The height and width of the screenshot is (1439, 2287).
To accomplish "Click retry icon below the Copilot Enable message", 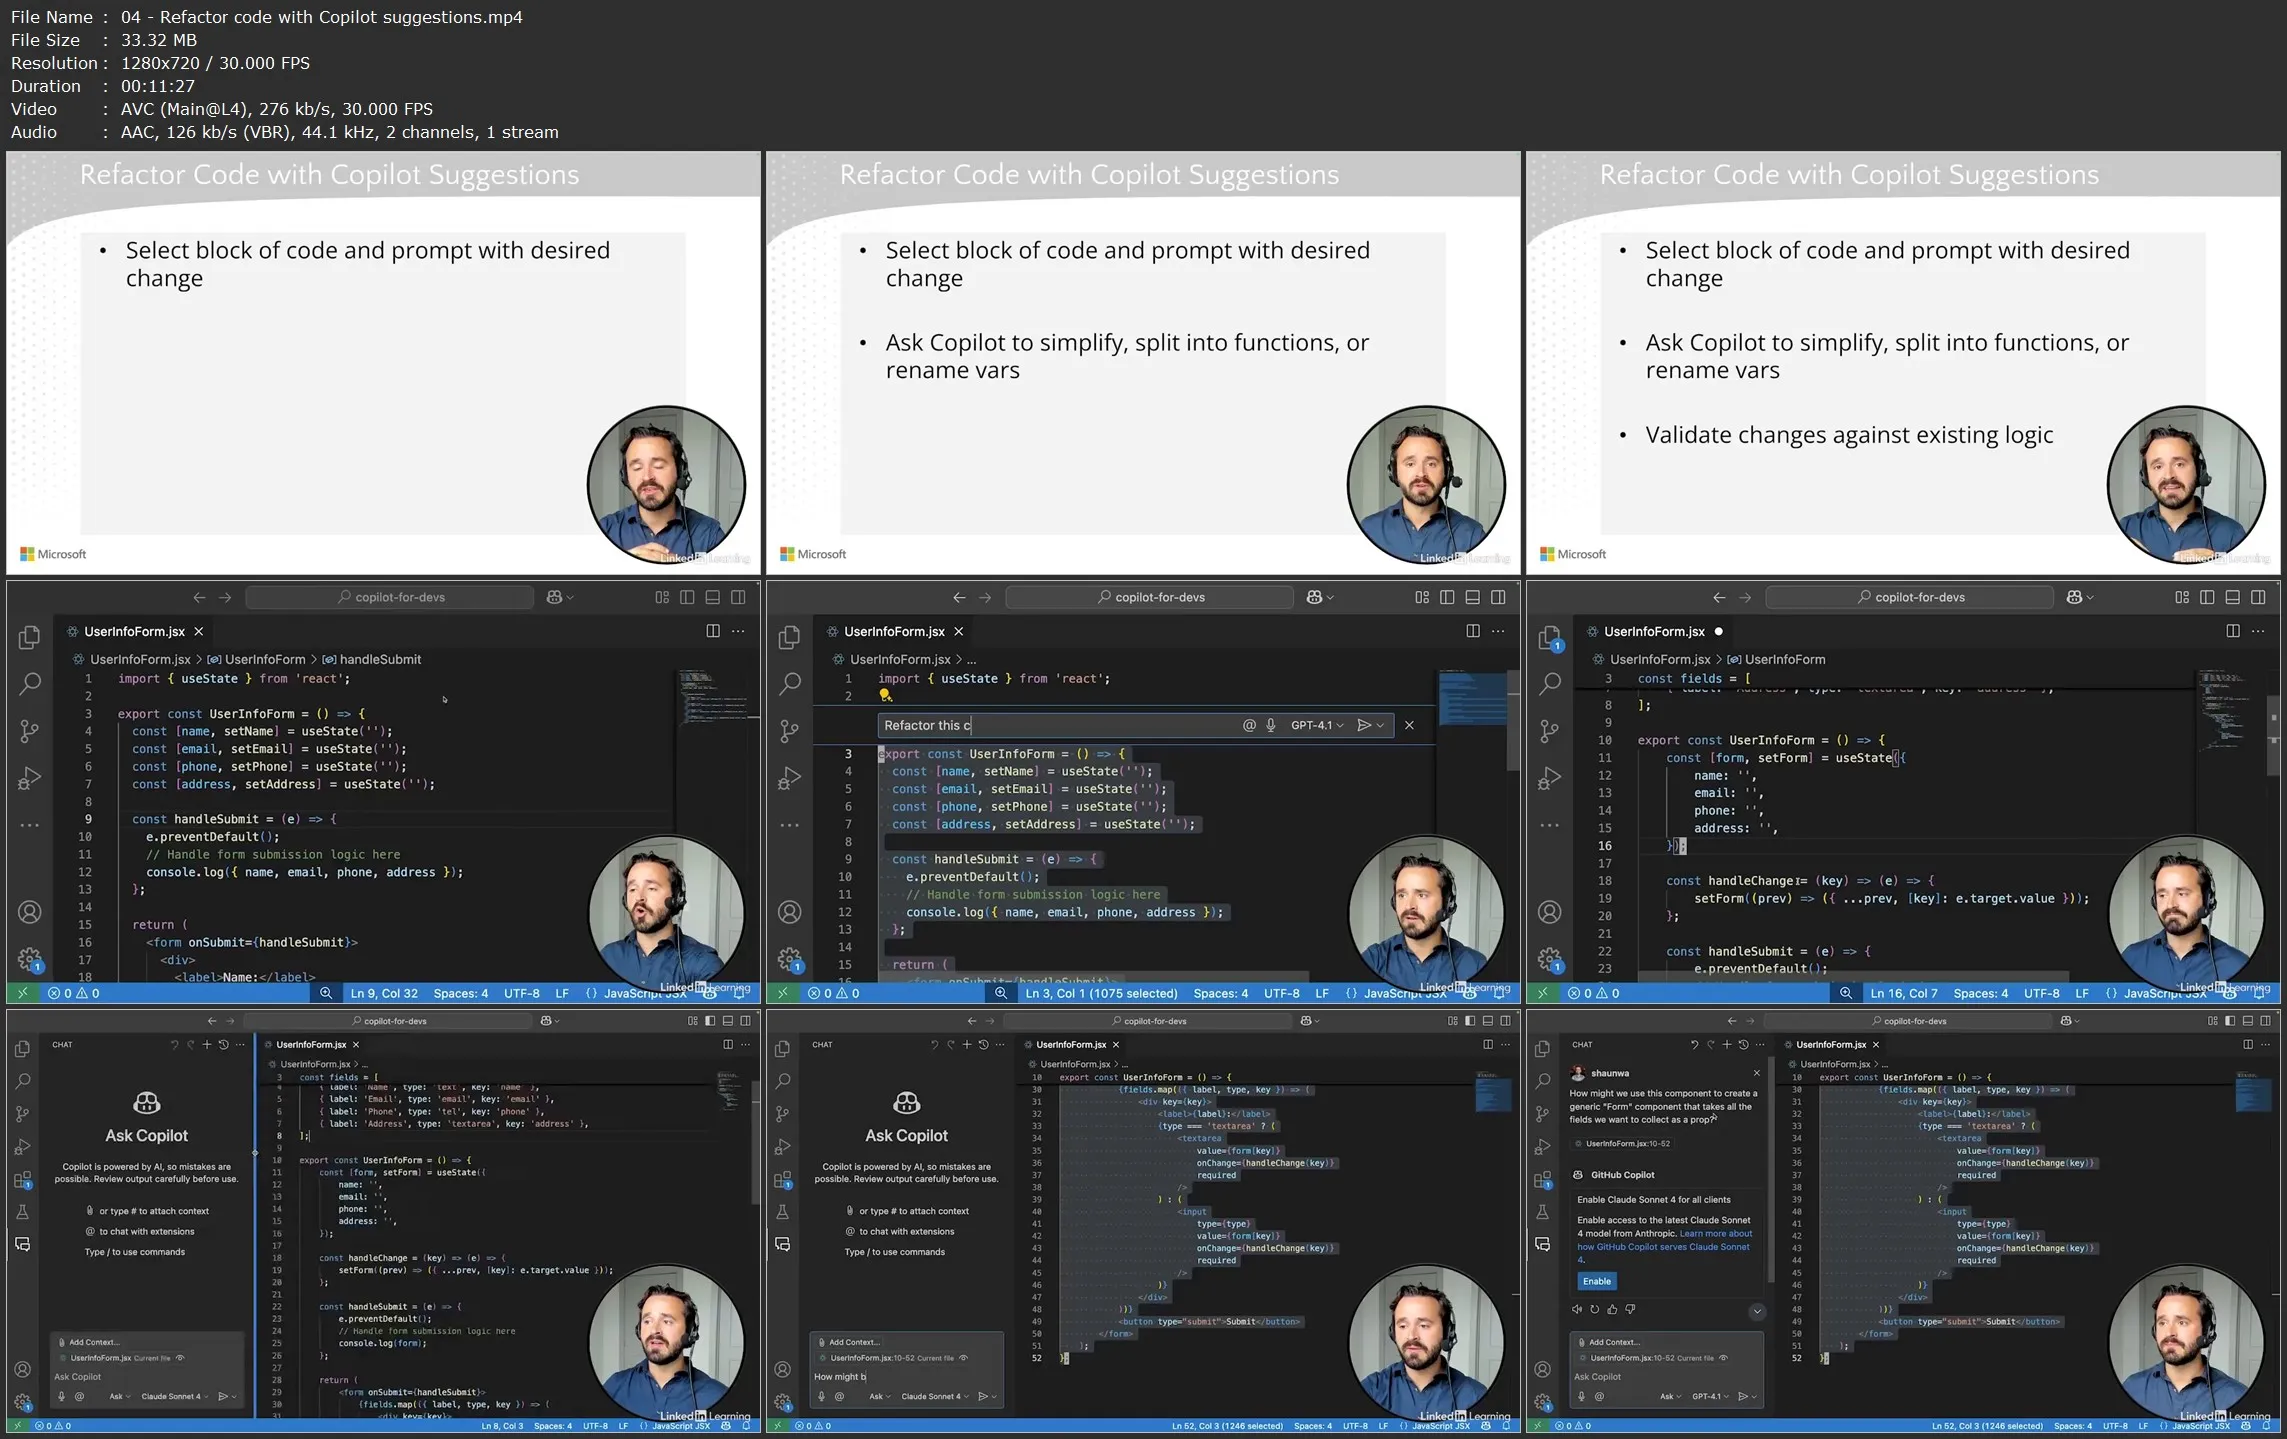I will (x=1594, y=1309).
